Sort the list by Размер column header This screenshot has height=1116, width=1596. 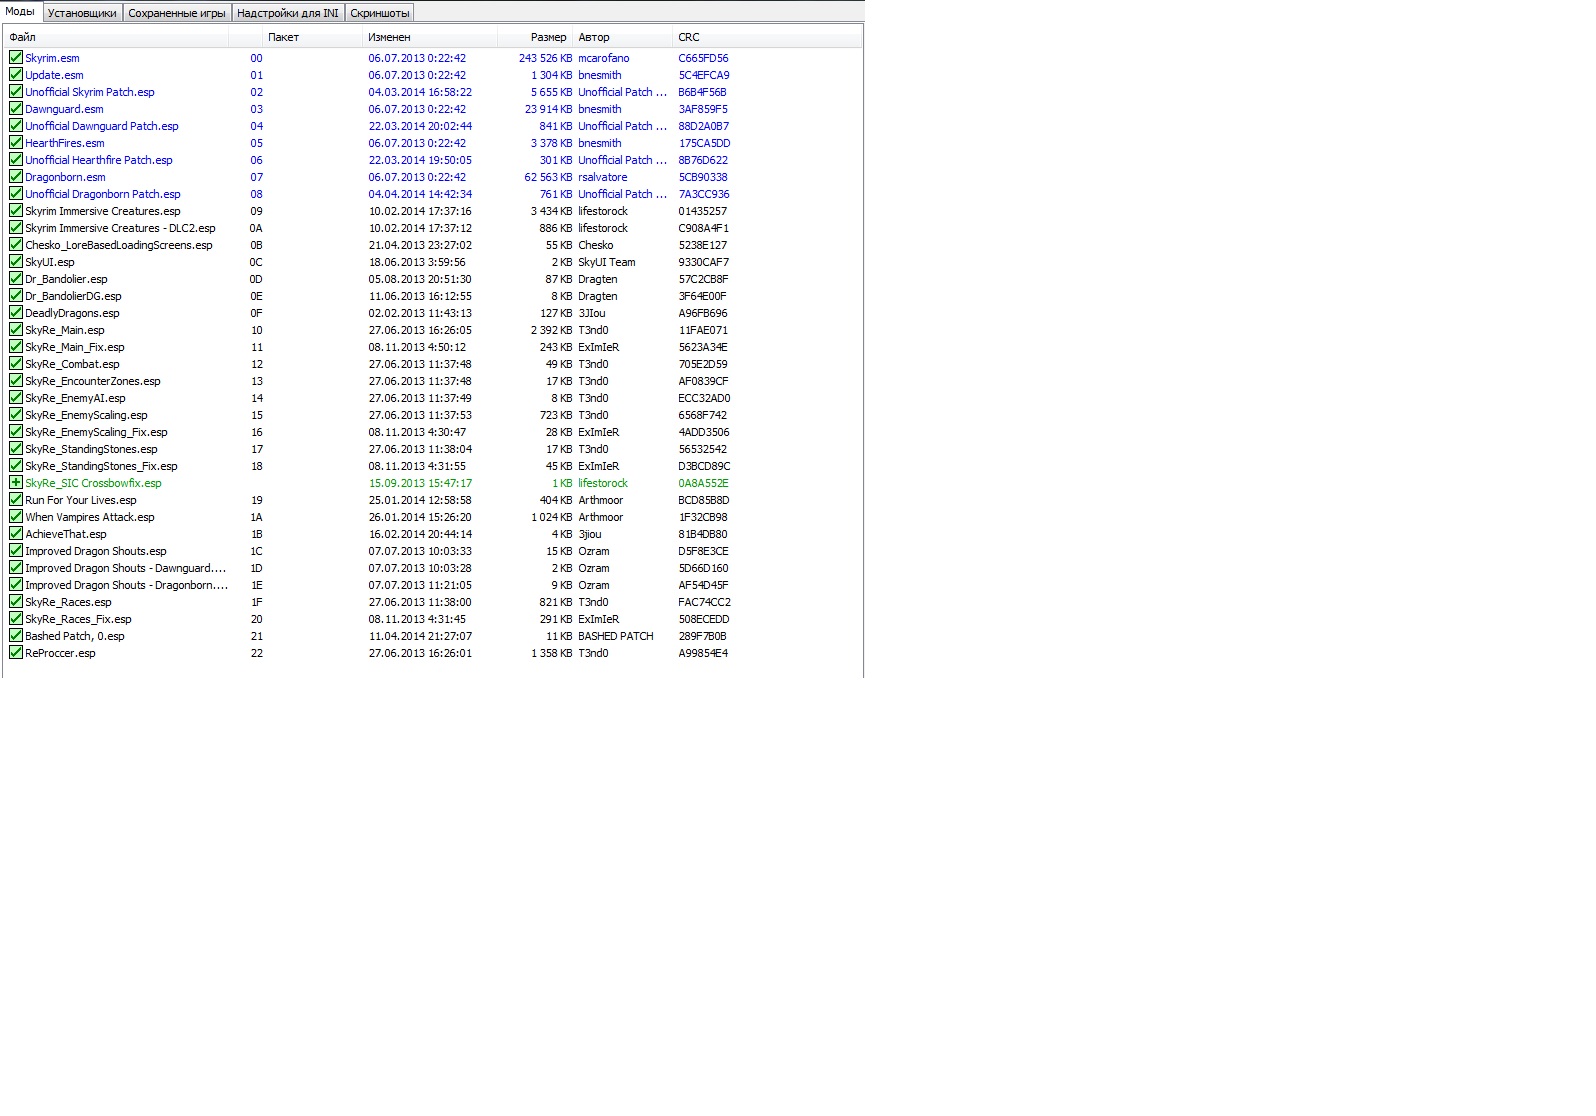coord(535,37)
